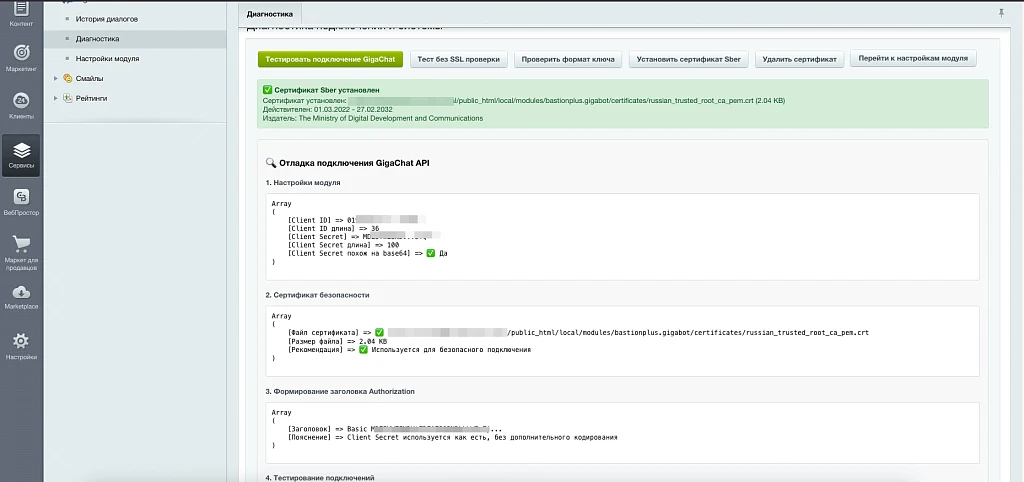The image size is (1024, 482).
Task: Click the Рекомендация безопасного подключения line
Action: (409, 350)
